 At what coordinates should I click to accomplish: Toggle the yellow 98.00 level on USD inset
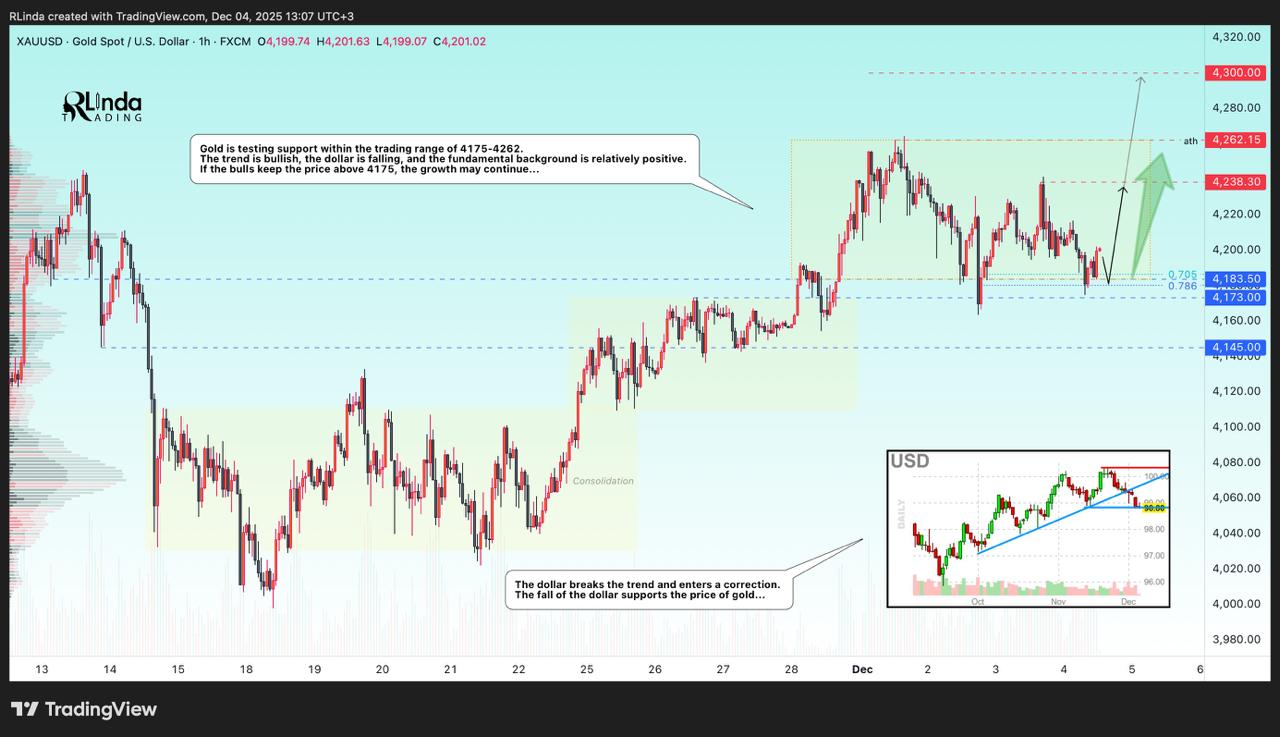(x=1152, y=507)
